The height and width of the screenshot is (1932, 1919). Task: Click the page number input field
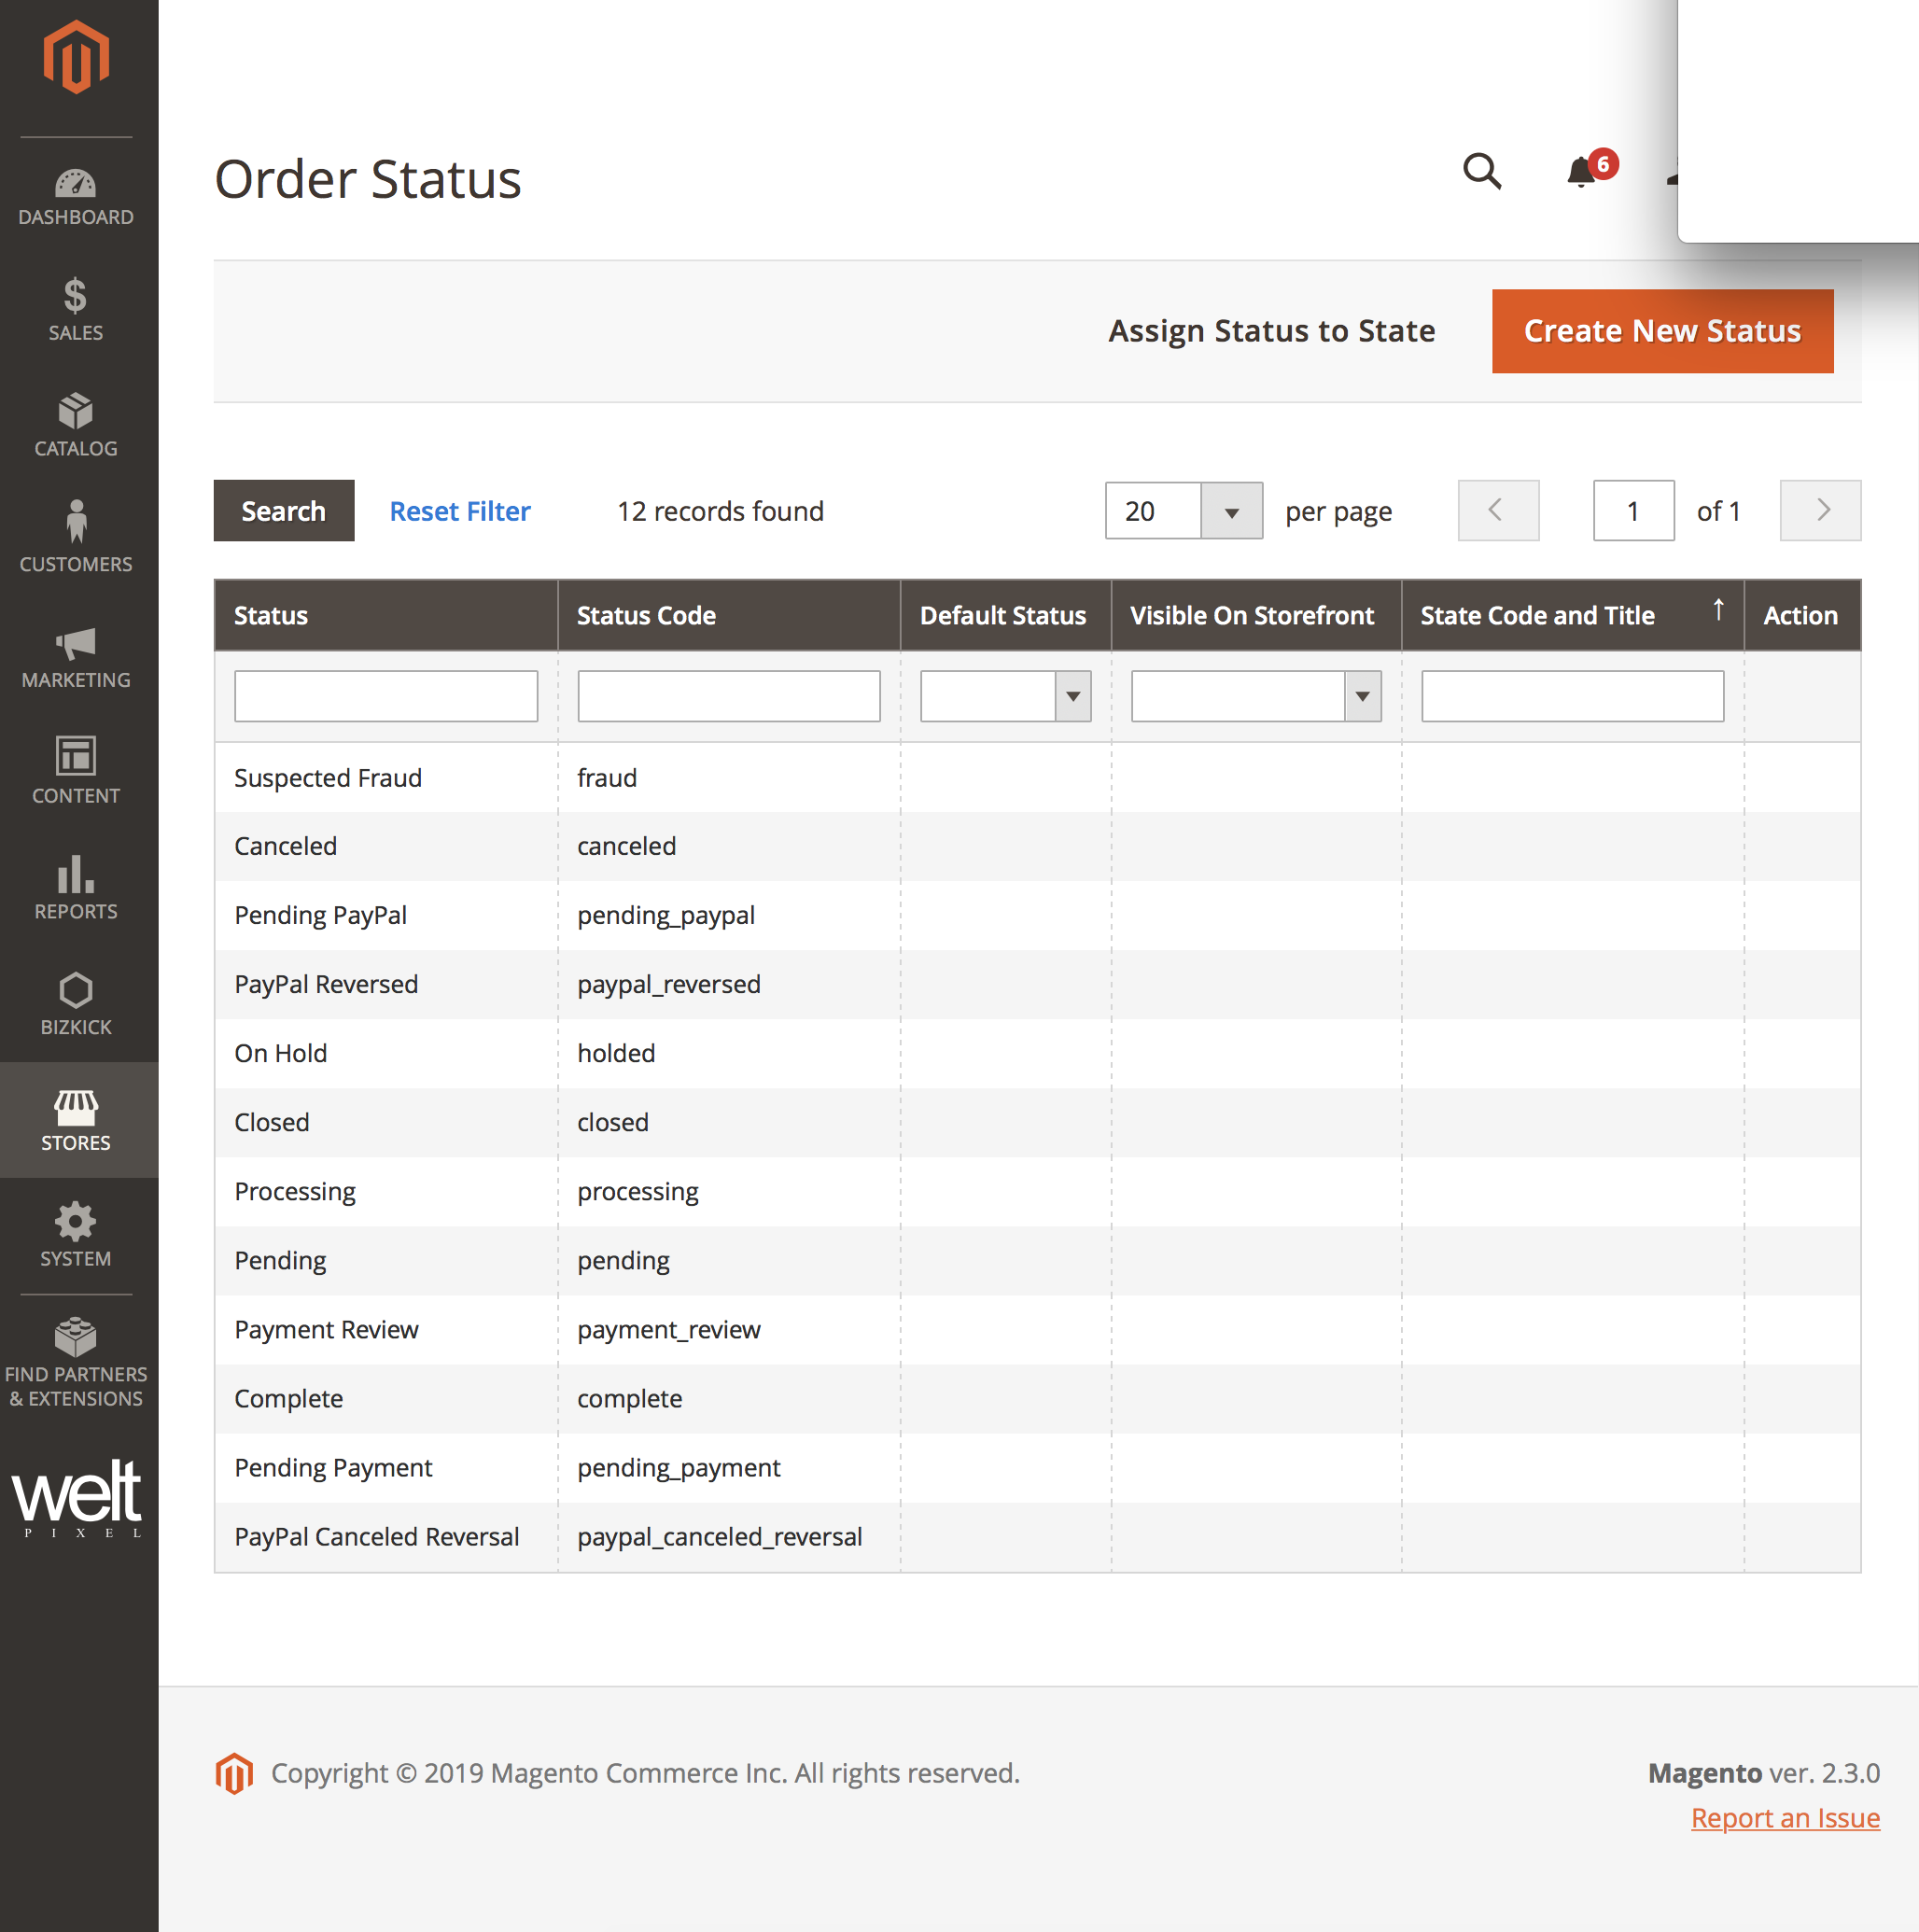click(1633, 511)
